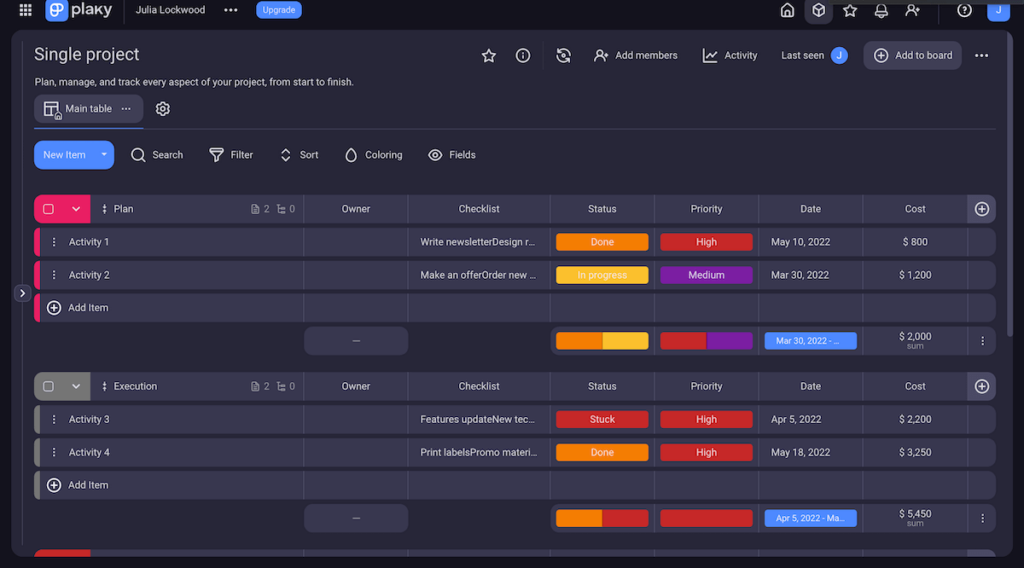
Task: Collapse the Execution group chevron
Action: pyautogui.click(x=76, y=387)
